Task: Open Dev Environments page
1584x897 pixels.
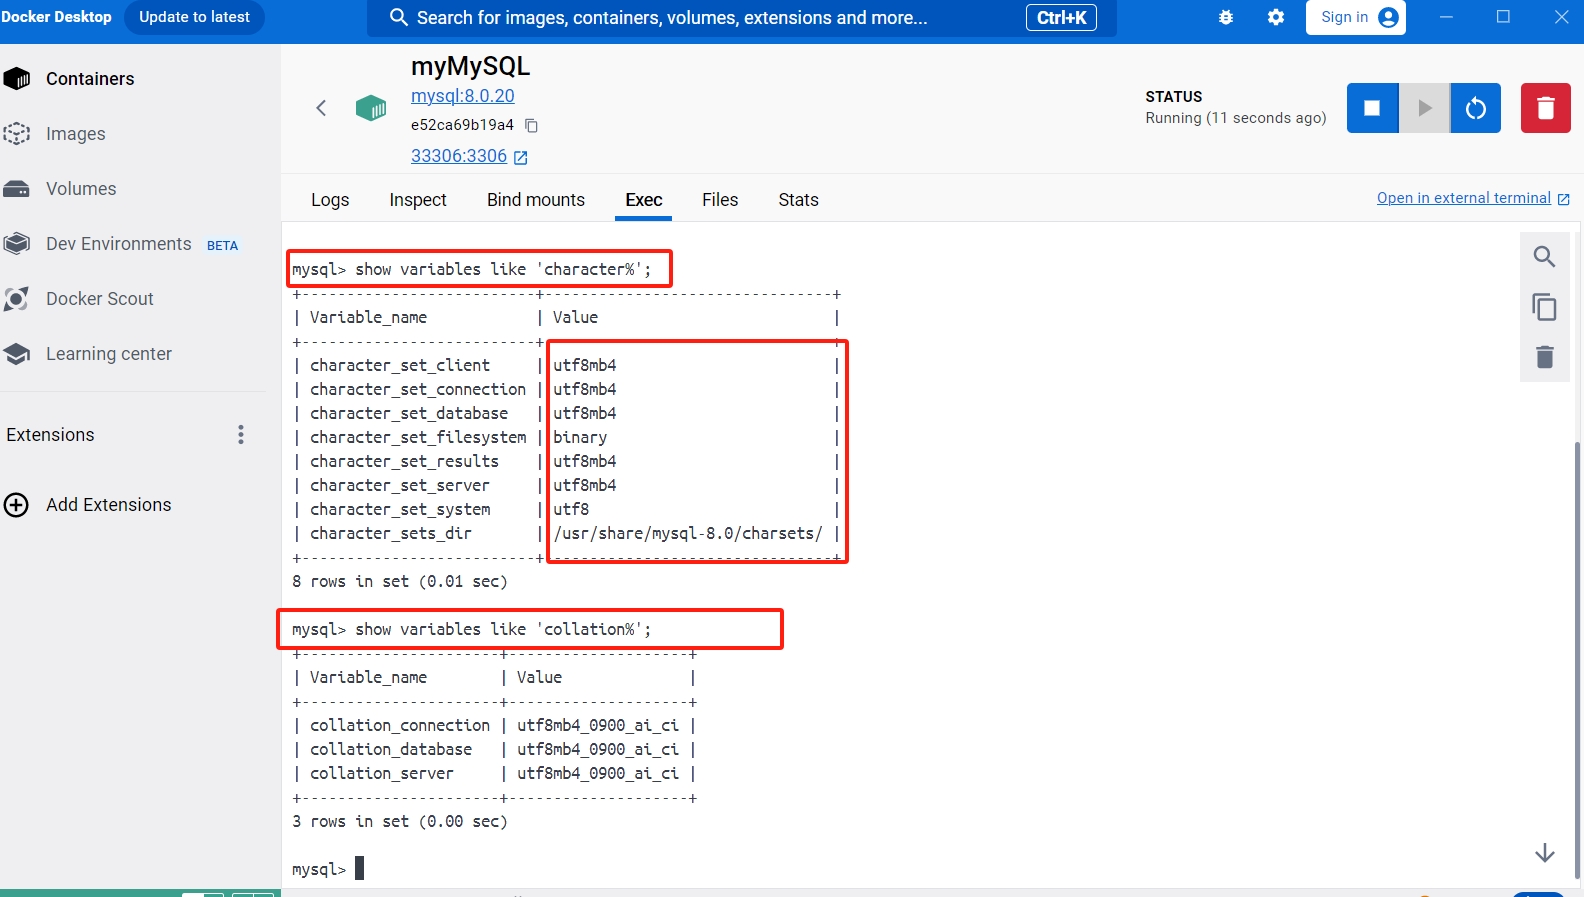Action: tap(118, 244)
